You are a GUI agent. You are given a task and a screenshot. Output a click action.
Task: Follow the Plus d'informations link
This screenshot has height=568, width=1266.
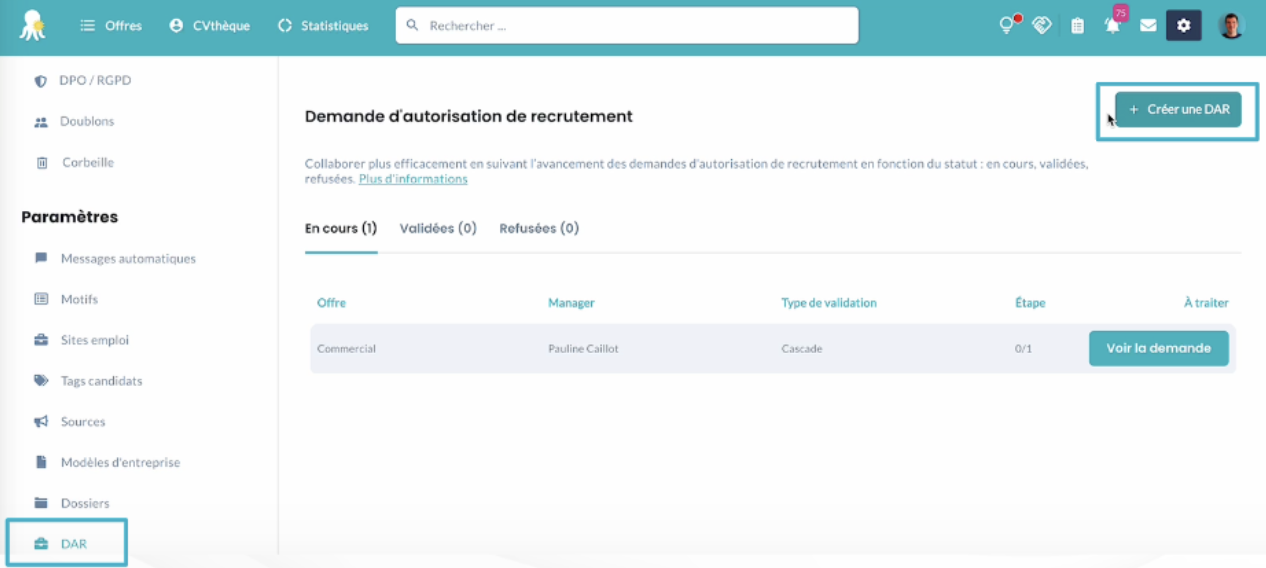pos(413,179)
